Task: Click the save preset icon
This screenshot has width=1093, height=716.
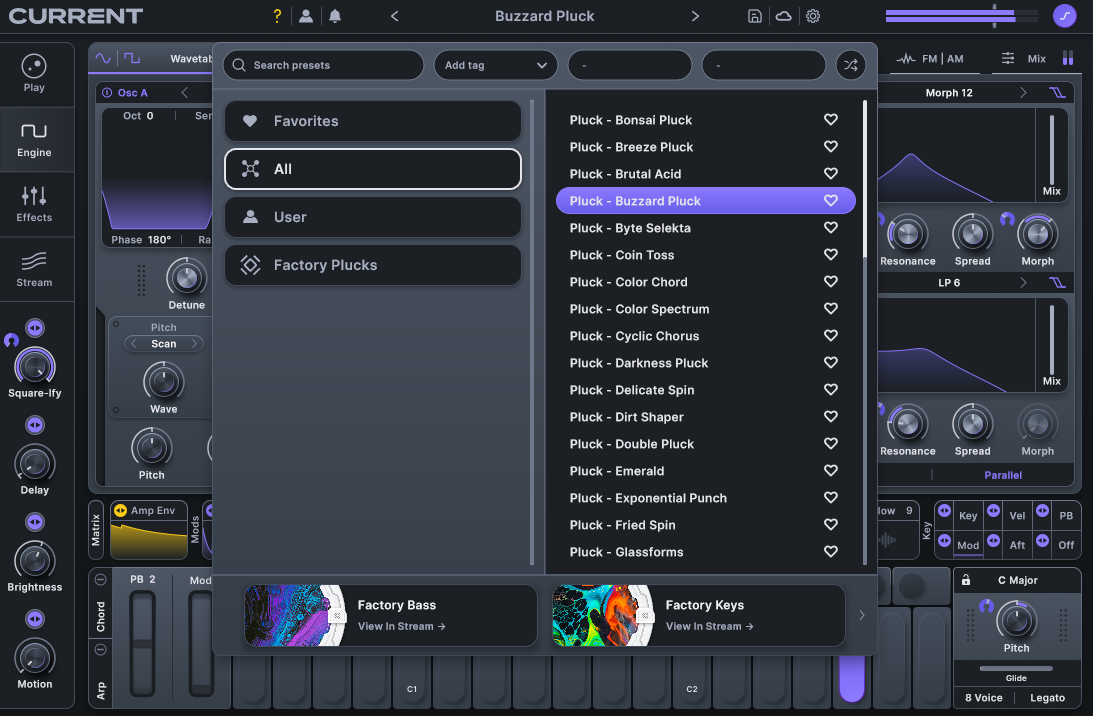Action: [x=755, y=16]
